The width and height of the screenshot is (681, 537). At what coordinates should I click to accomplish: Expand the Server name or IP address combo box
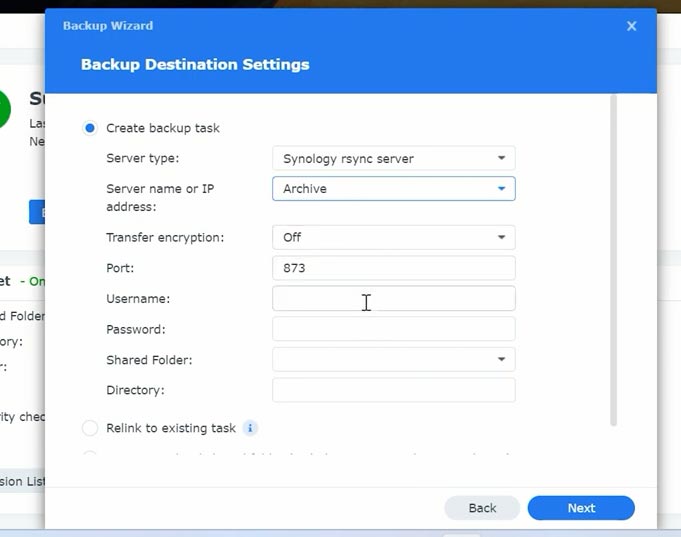tap(393, 189)
